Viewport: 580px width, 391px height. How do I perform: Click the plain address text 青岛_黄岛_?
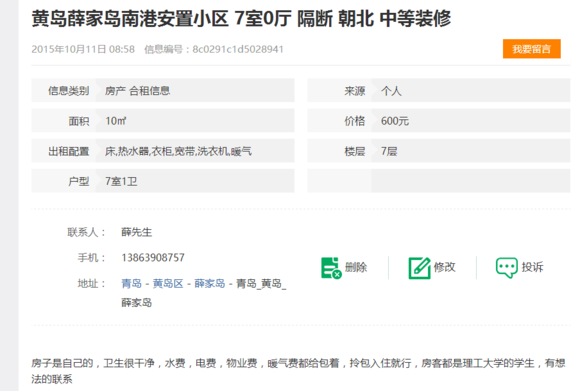[261, 284]
